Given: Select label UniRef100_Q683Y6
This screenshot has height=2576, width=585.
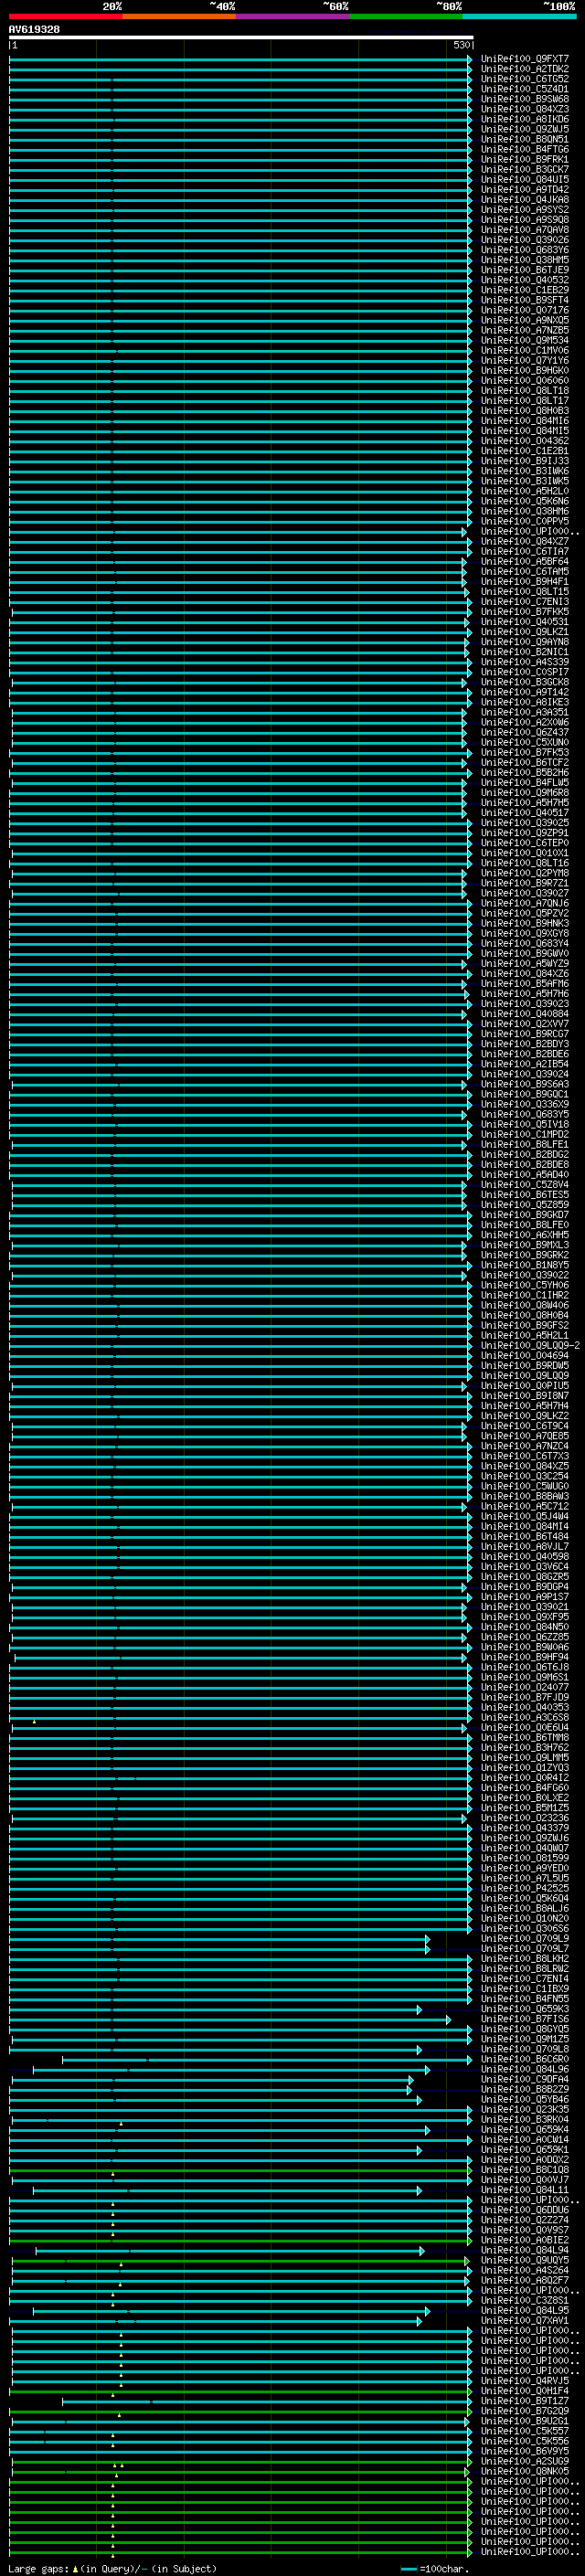Looking at the screenshot, I should [525, 250].
